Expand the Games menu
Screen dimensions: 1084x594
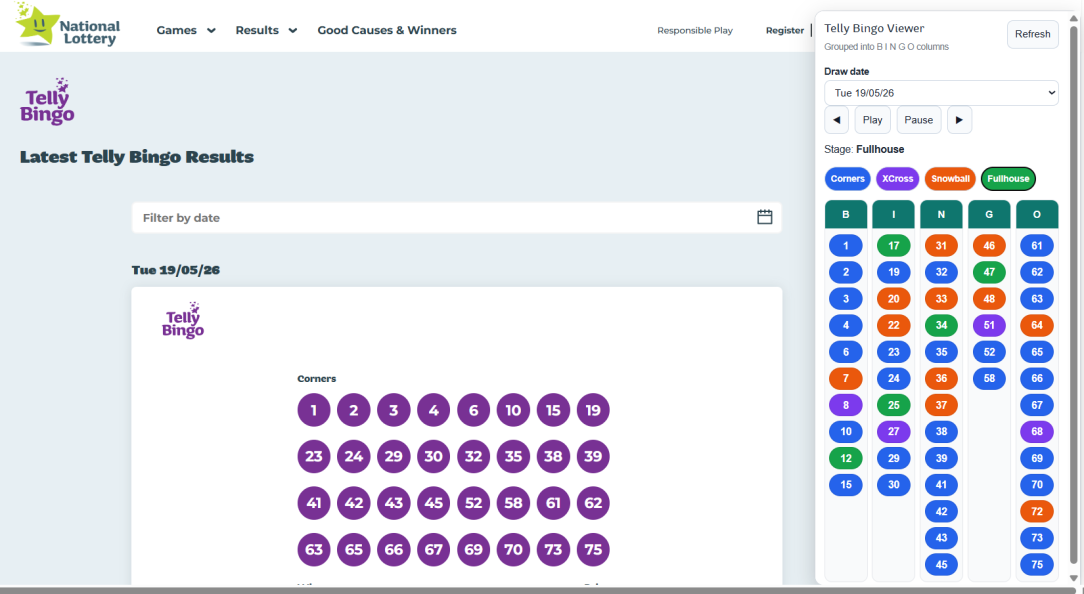click(x=186, y=30)
